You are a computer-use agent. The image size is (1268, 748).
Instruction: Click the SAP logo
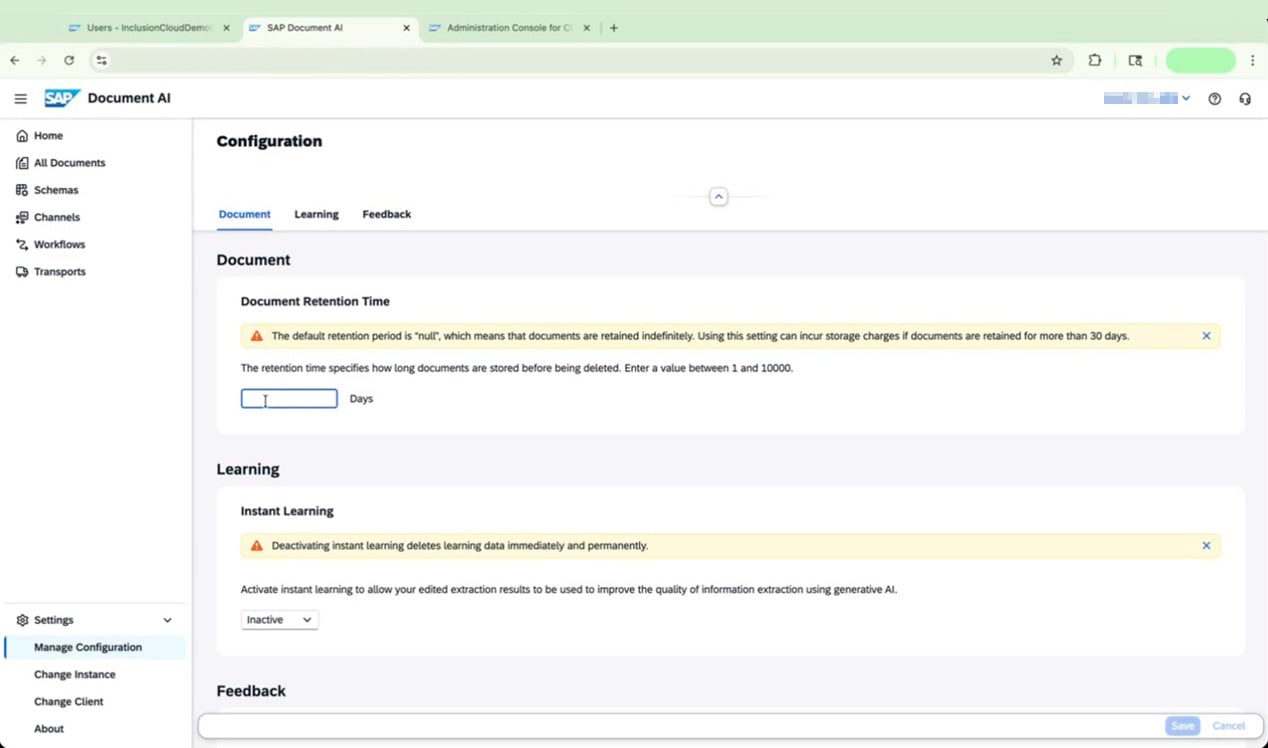point(62,98)
